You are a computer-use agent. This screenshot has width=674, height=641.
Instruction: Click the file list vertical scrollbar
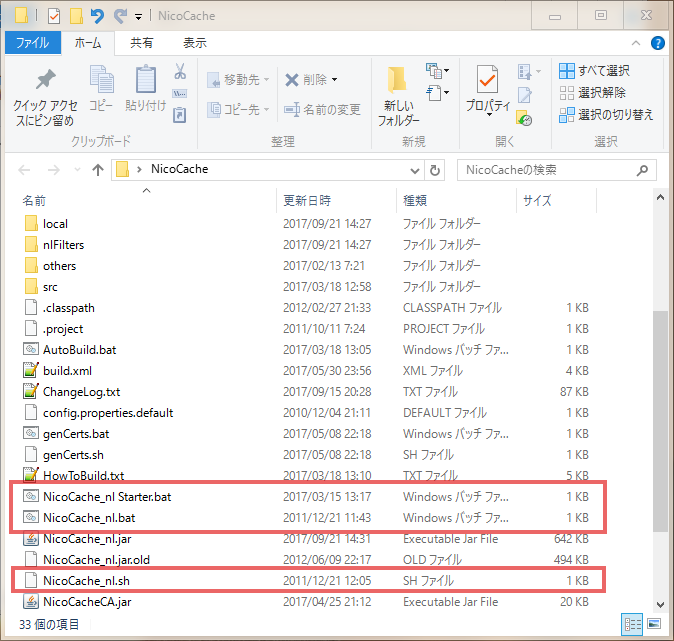pos(660,420)
